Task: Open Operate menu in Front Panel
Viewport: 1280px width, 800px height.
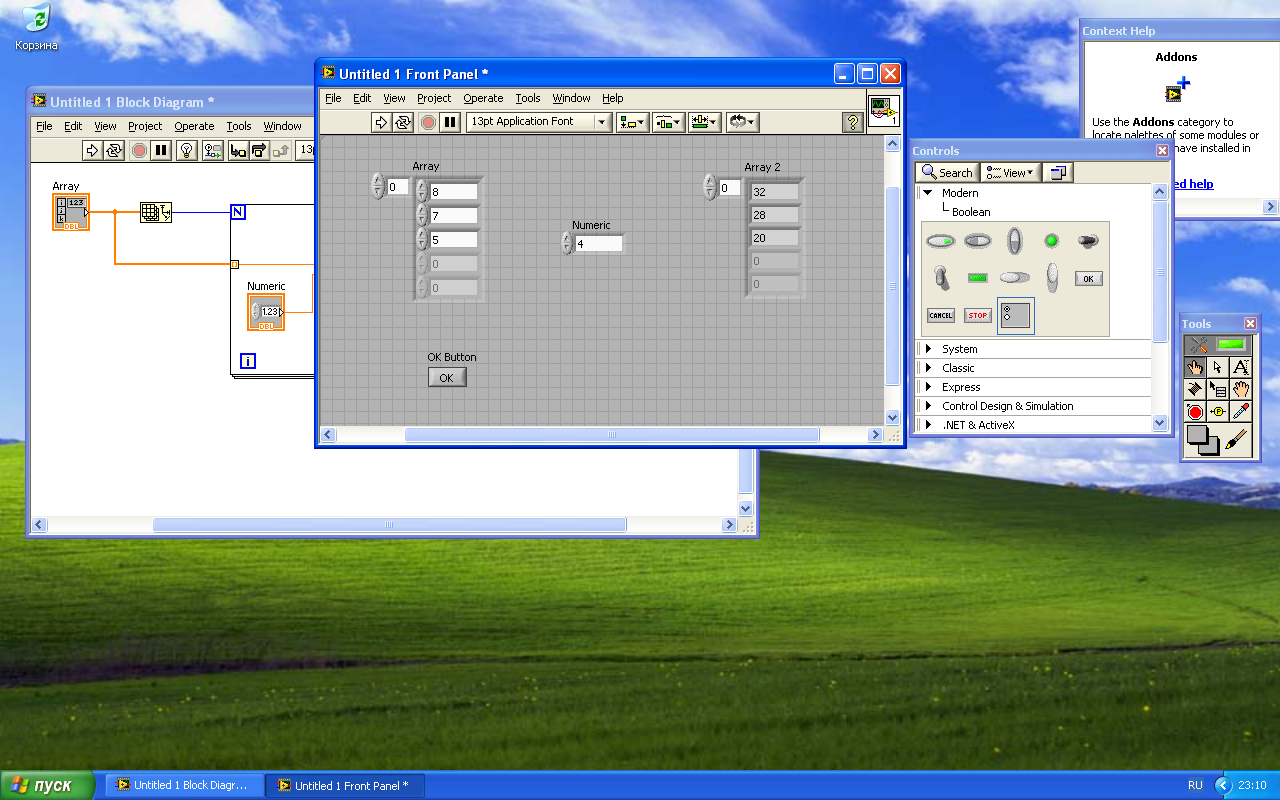Action: pyautogui.click(x=483, y=98)
